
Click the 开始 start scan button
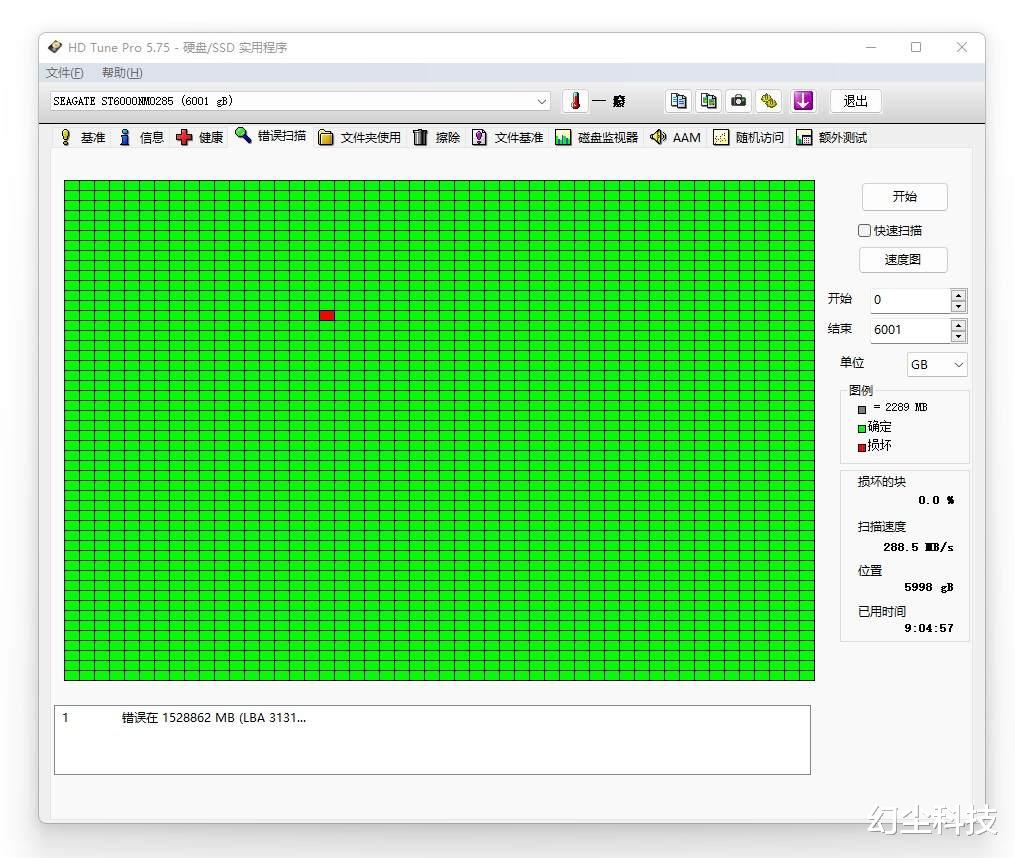(x=904, y=197)
